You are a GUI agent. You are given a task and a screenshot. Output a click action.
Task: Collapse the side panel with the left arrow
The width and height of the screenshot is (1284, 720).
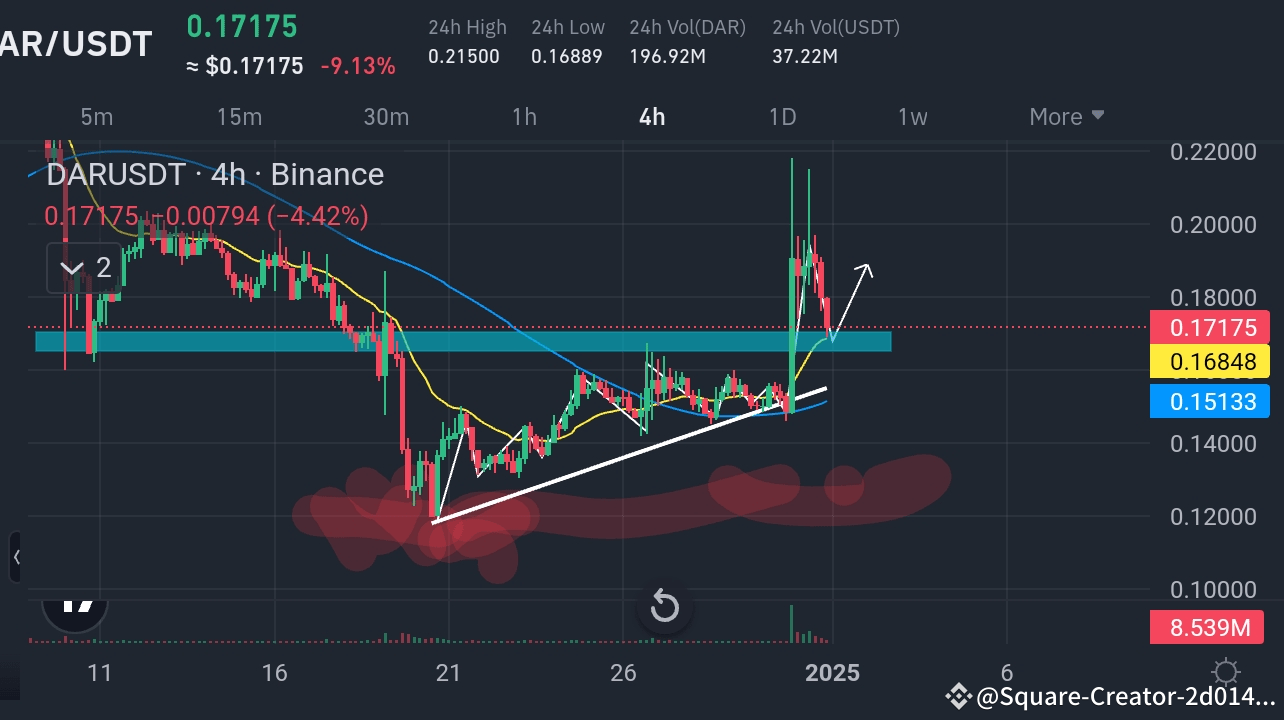(x=17, y=558)
